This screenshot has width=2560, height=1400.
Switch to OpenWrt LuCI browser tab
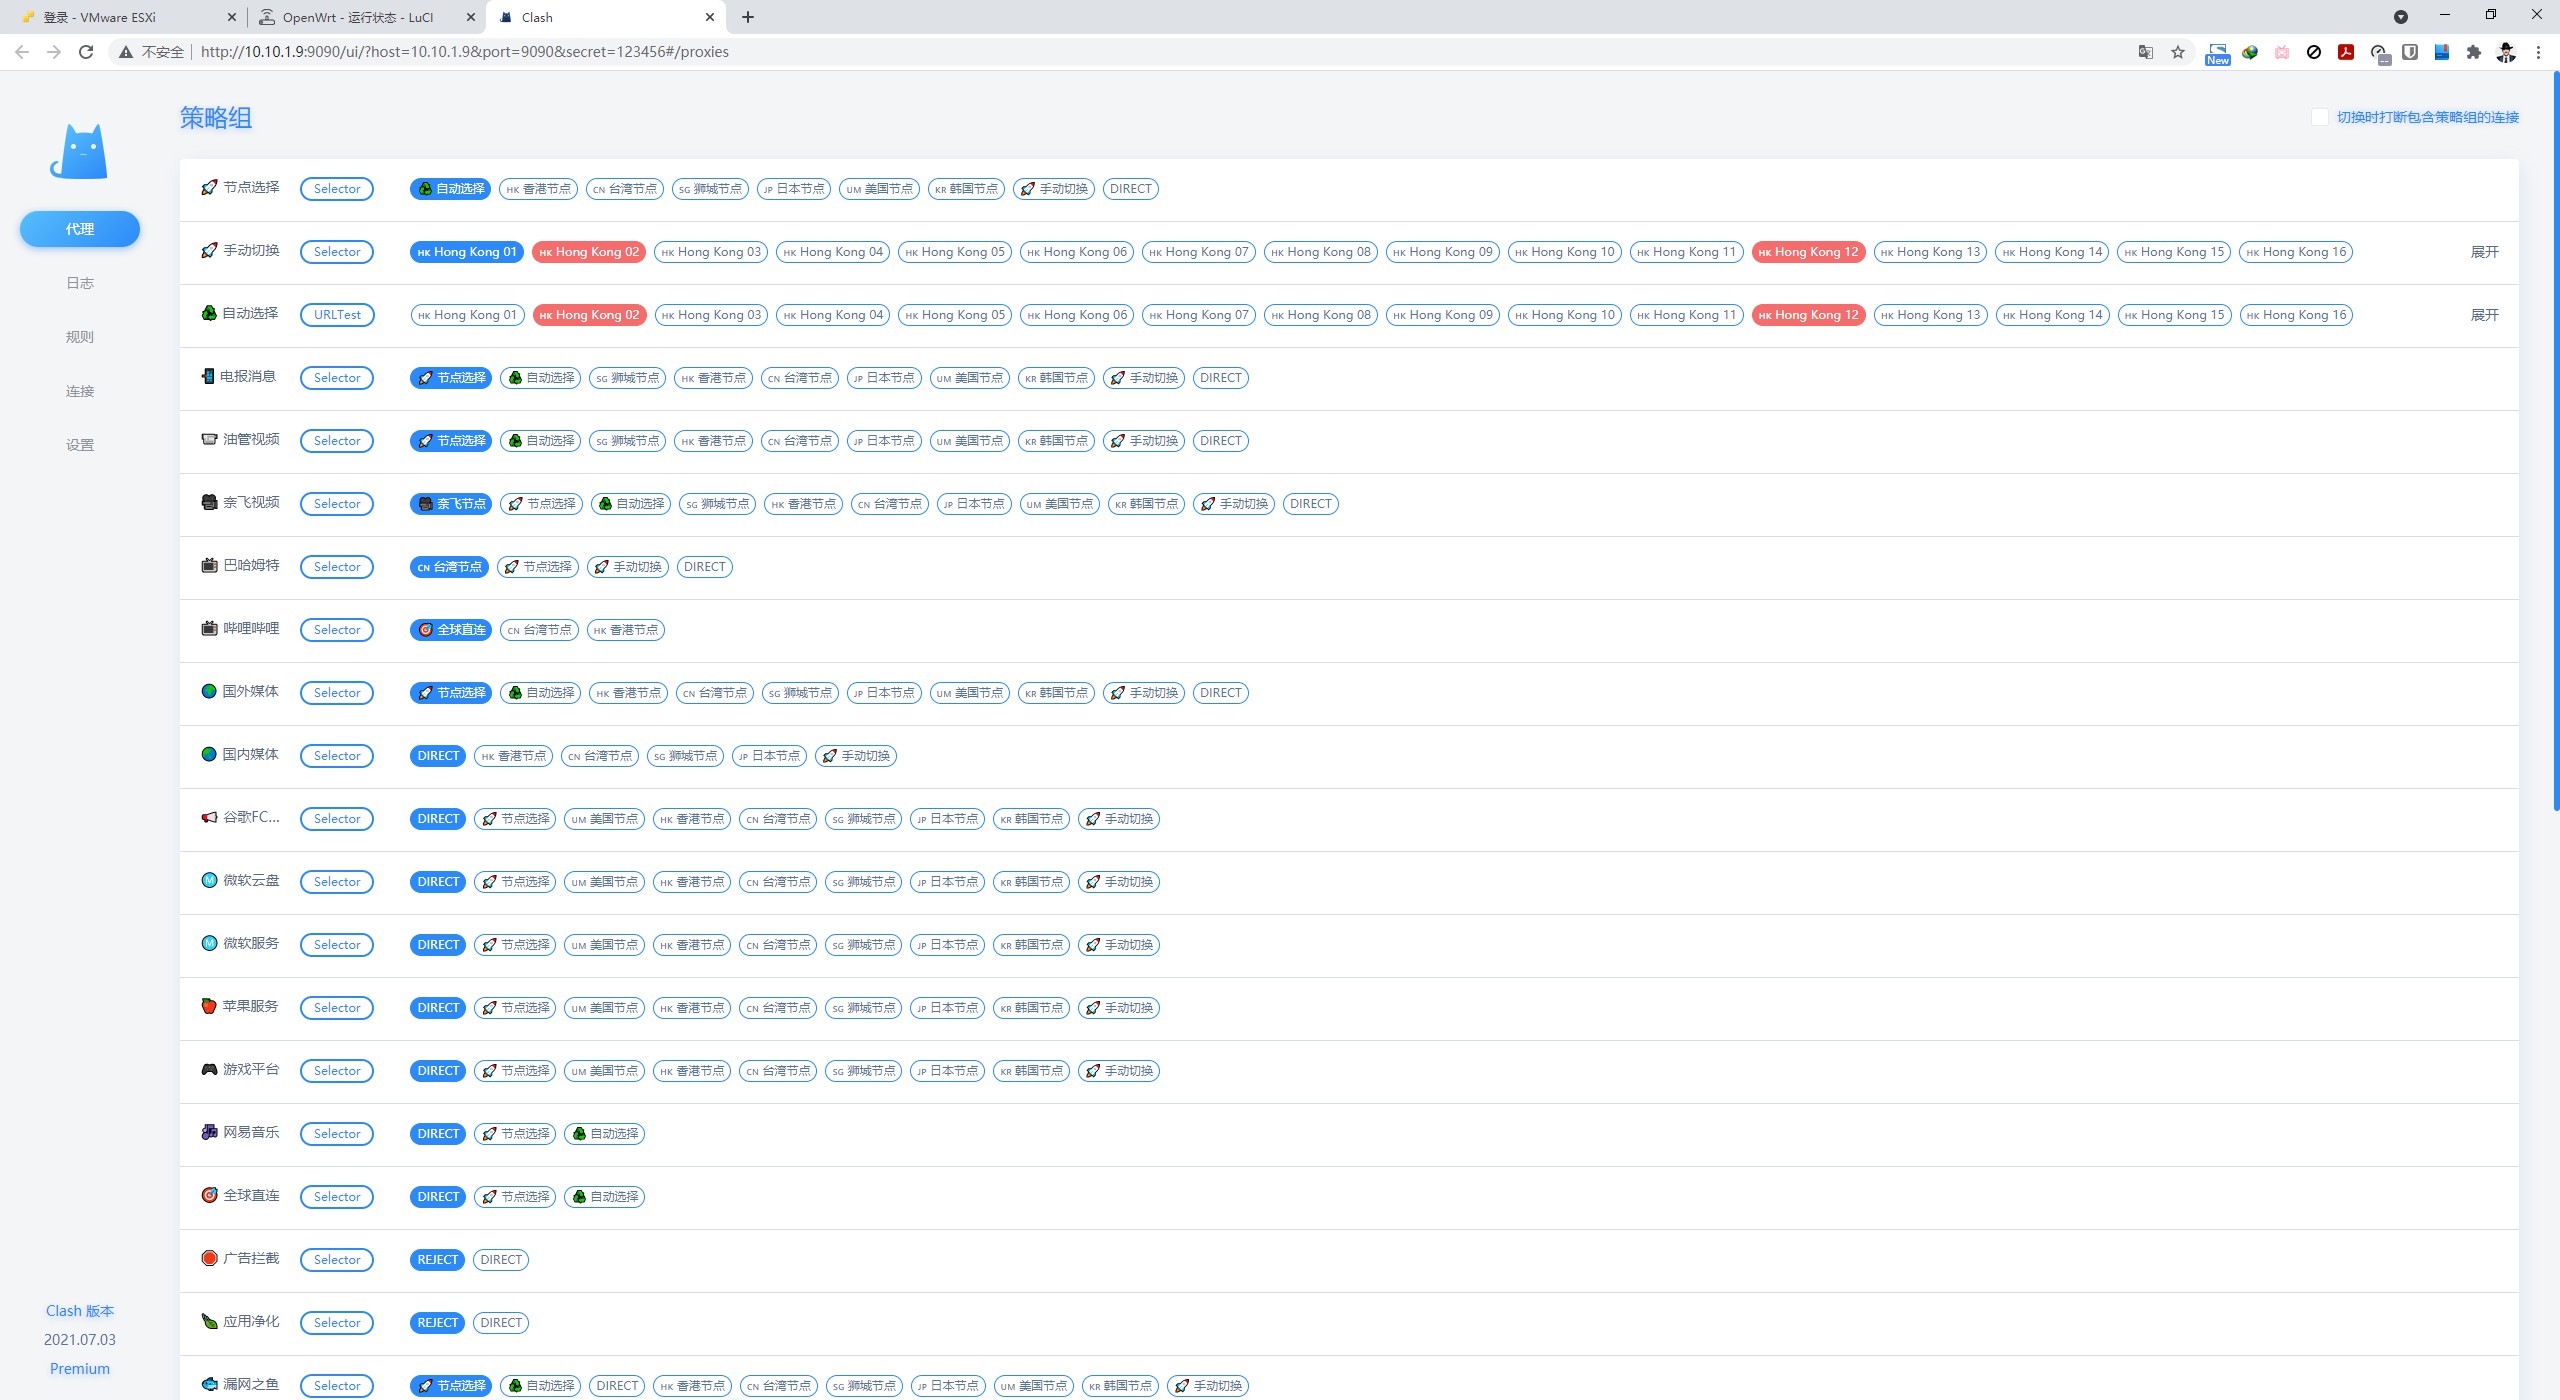(x=358, y=17)
